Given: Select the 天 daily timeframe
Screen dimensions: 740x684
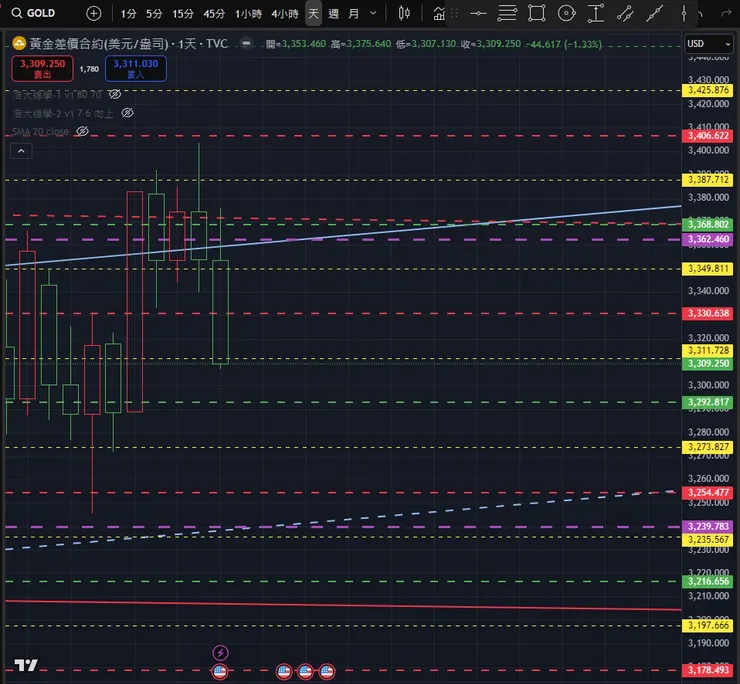Looking at the screenshot, I should 313,14.
